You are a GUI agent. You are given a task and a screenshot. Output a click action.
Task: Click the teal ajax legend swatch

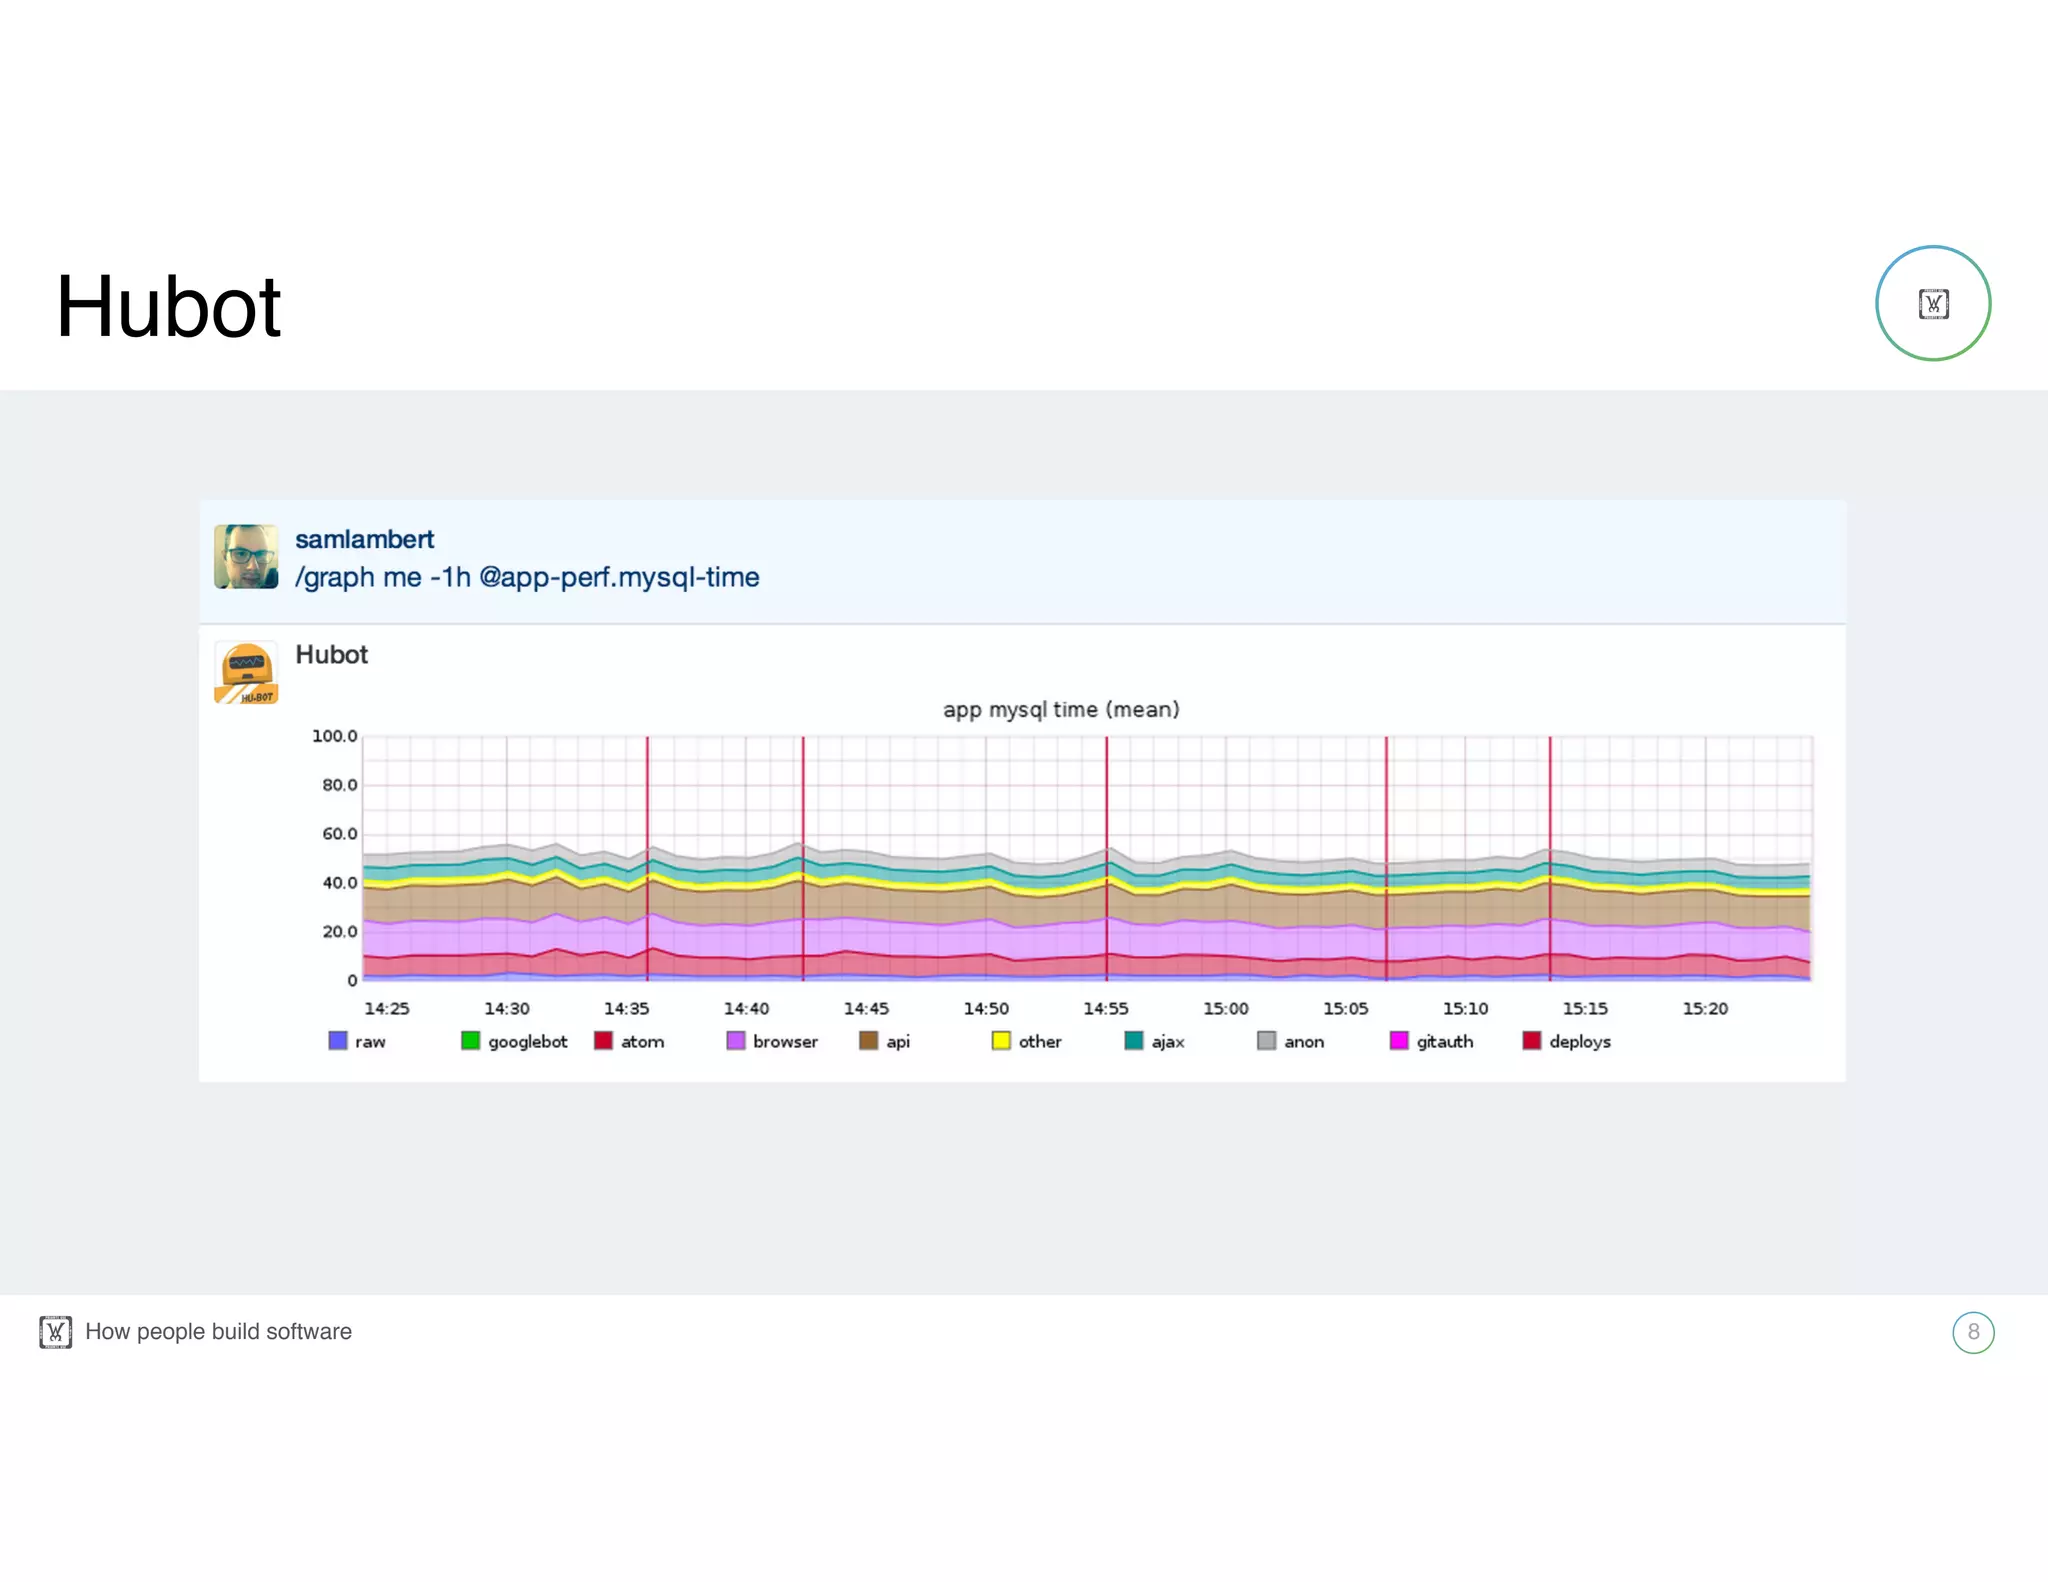pyautogui.click(x=1134, y=1041)
